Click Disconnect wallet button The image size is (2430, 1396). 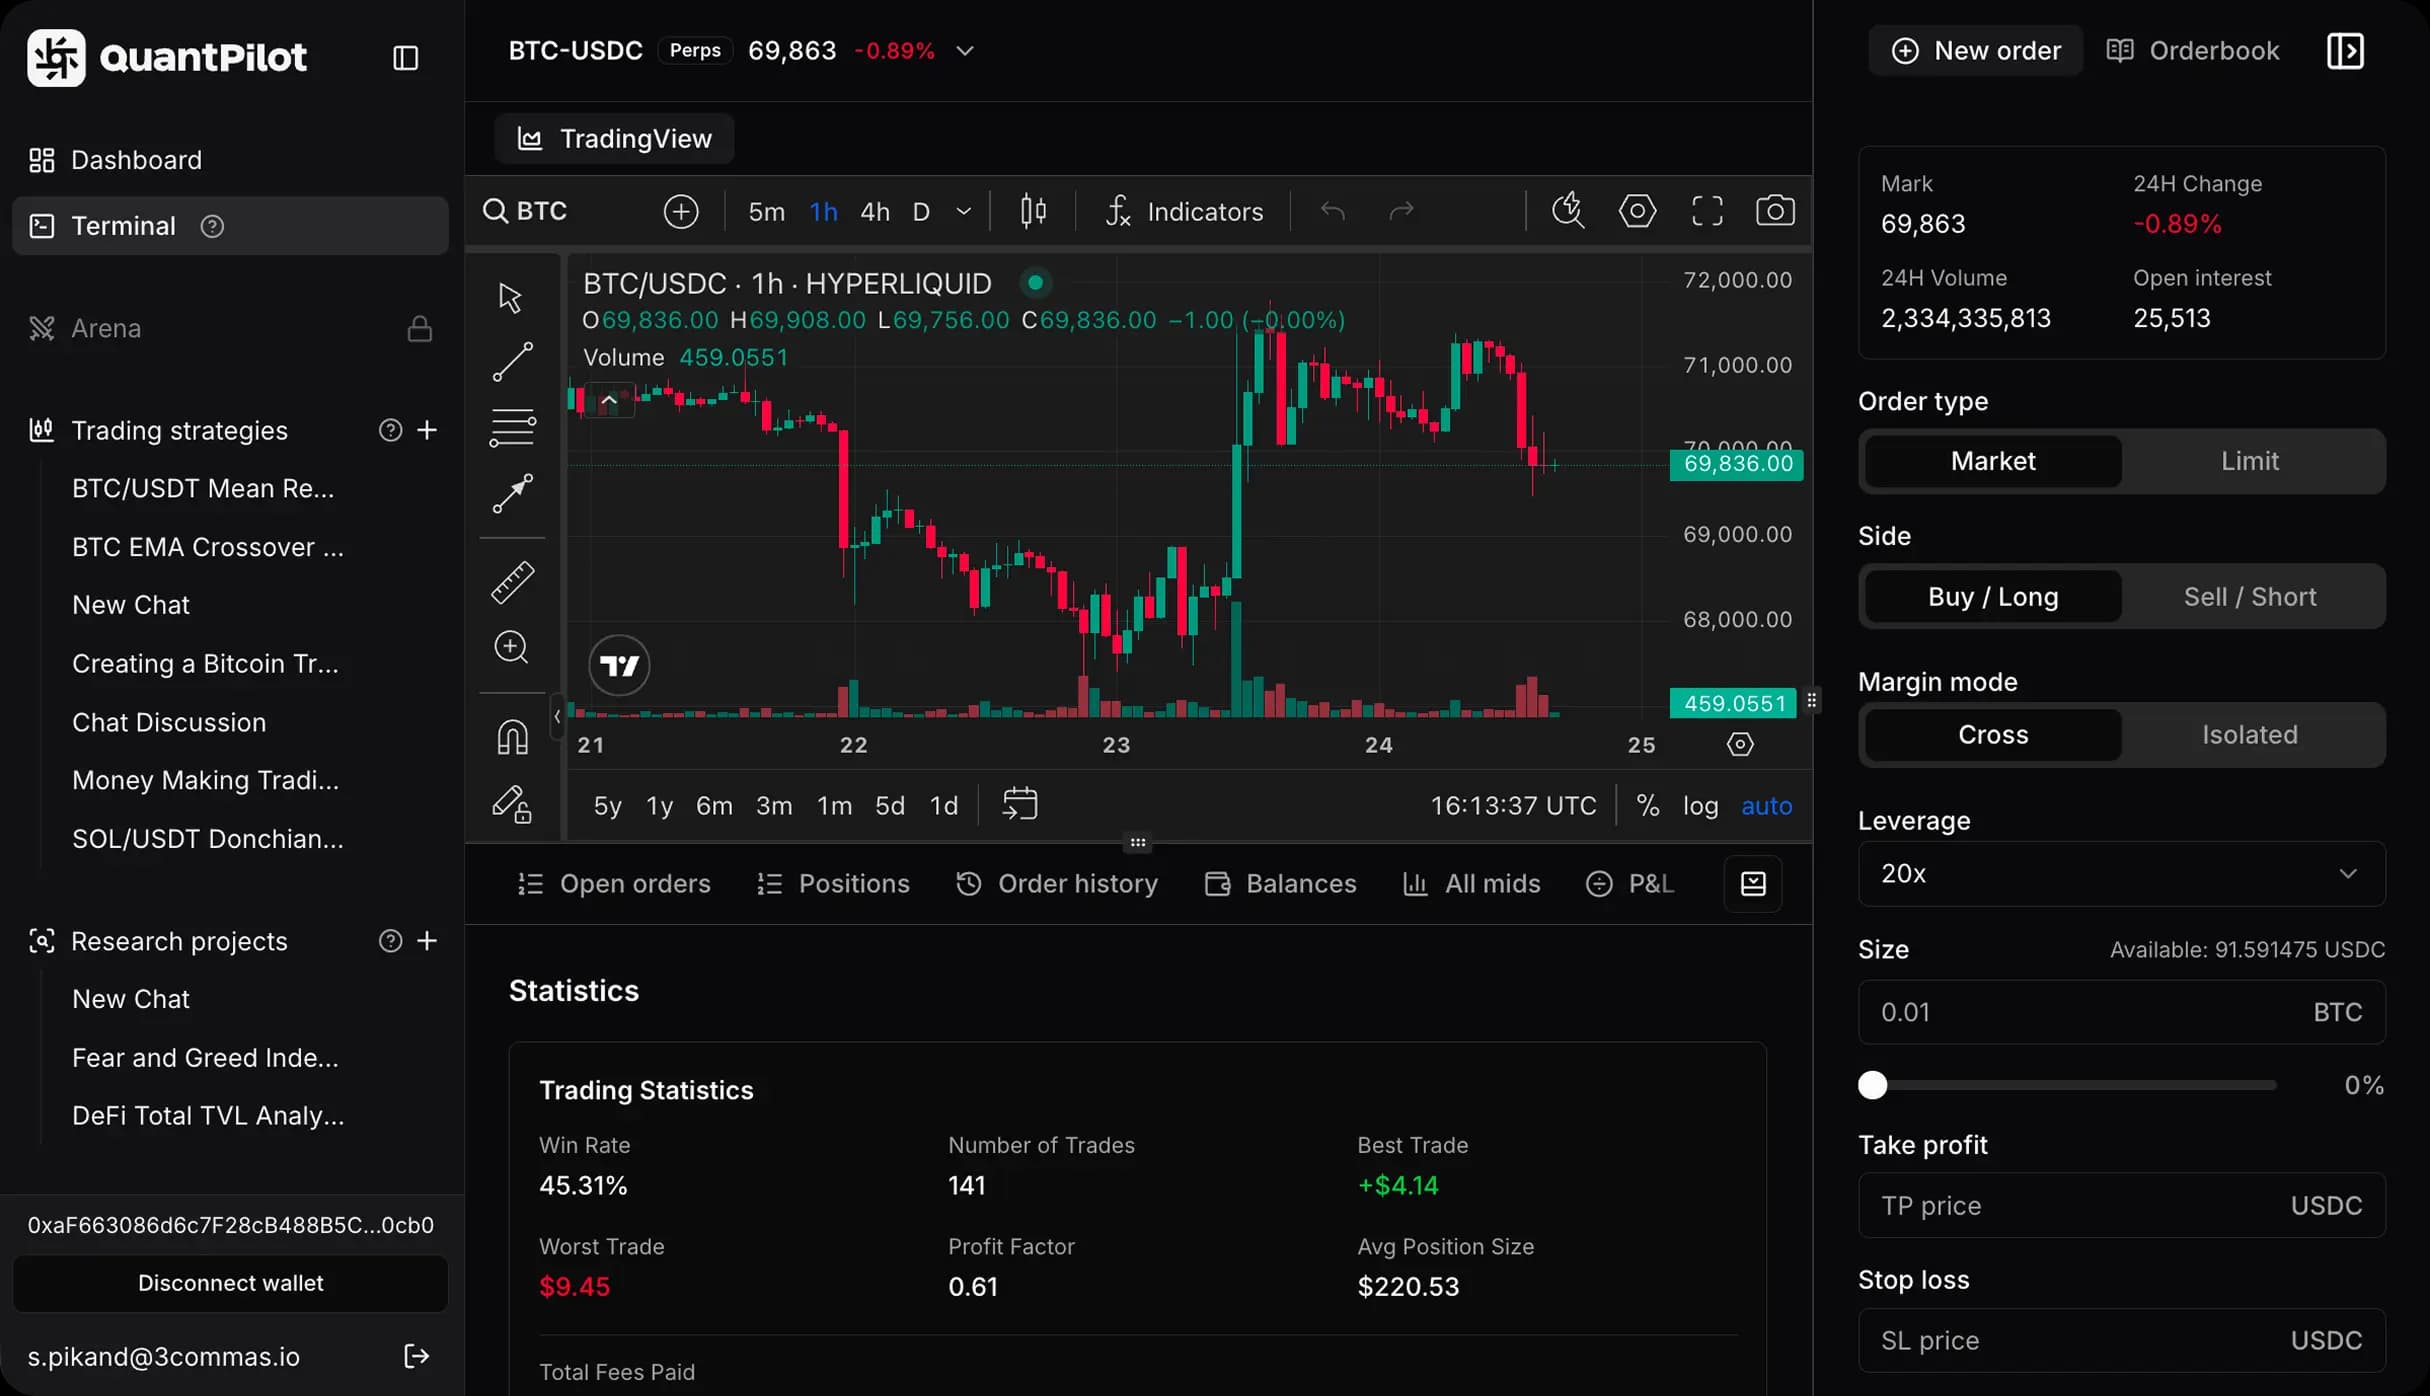[230, 1283]
